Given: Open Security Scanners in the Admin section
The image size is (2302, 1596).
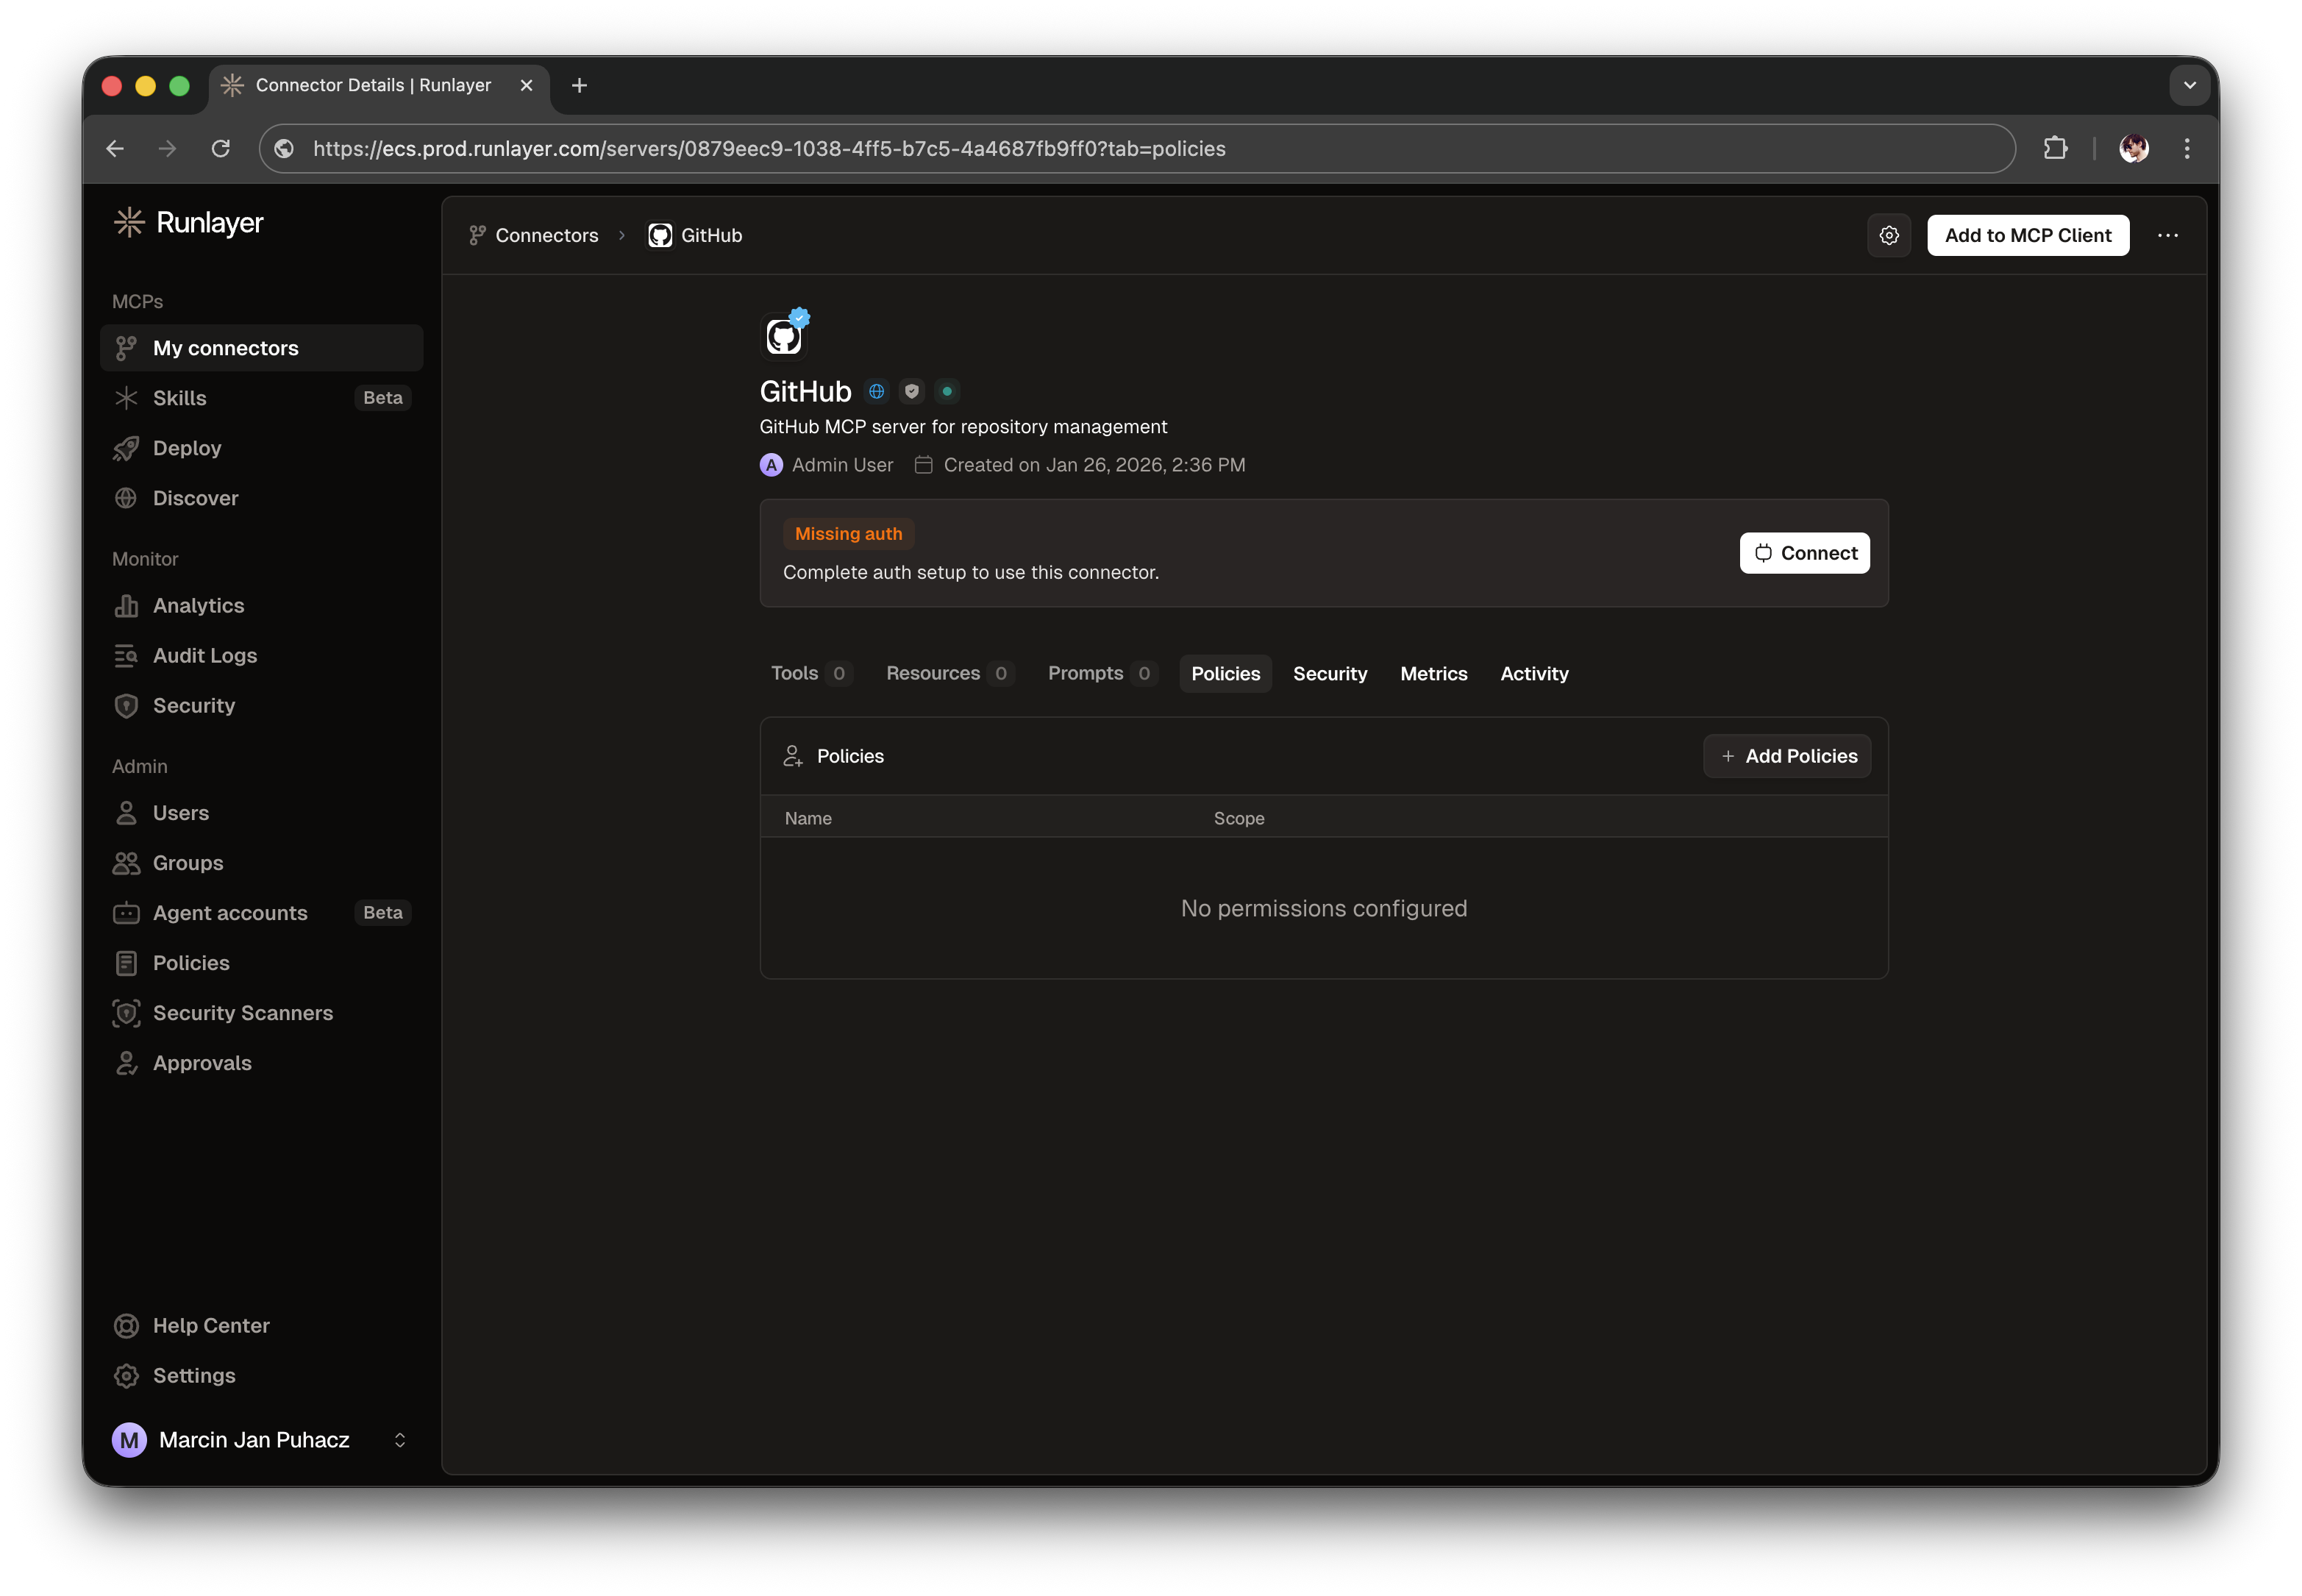Looking at the screenshot, I should click(243, 1012).
